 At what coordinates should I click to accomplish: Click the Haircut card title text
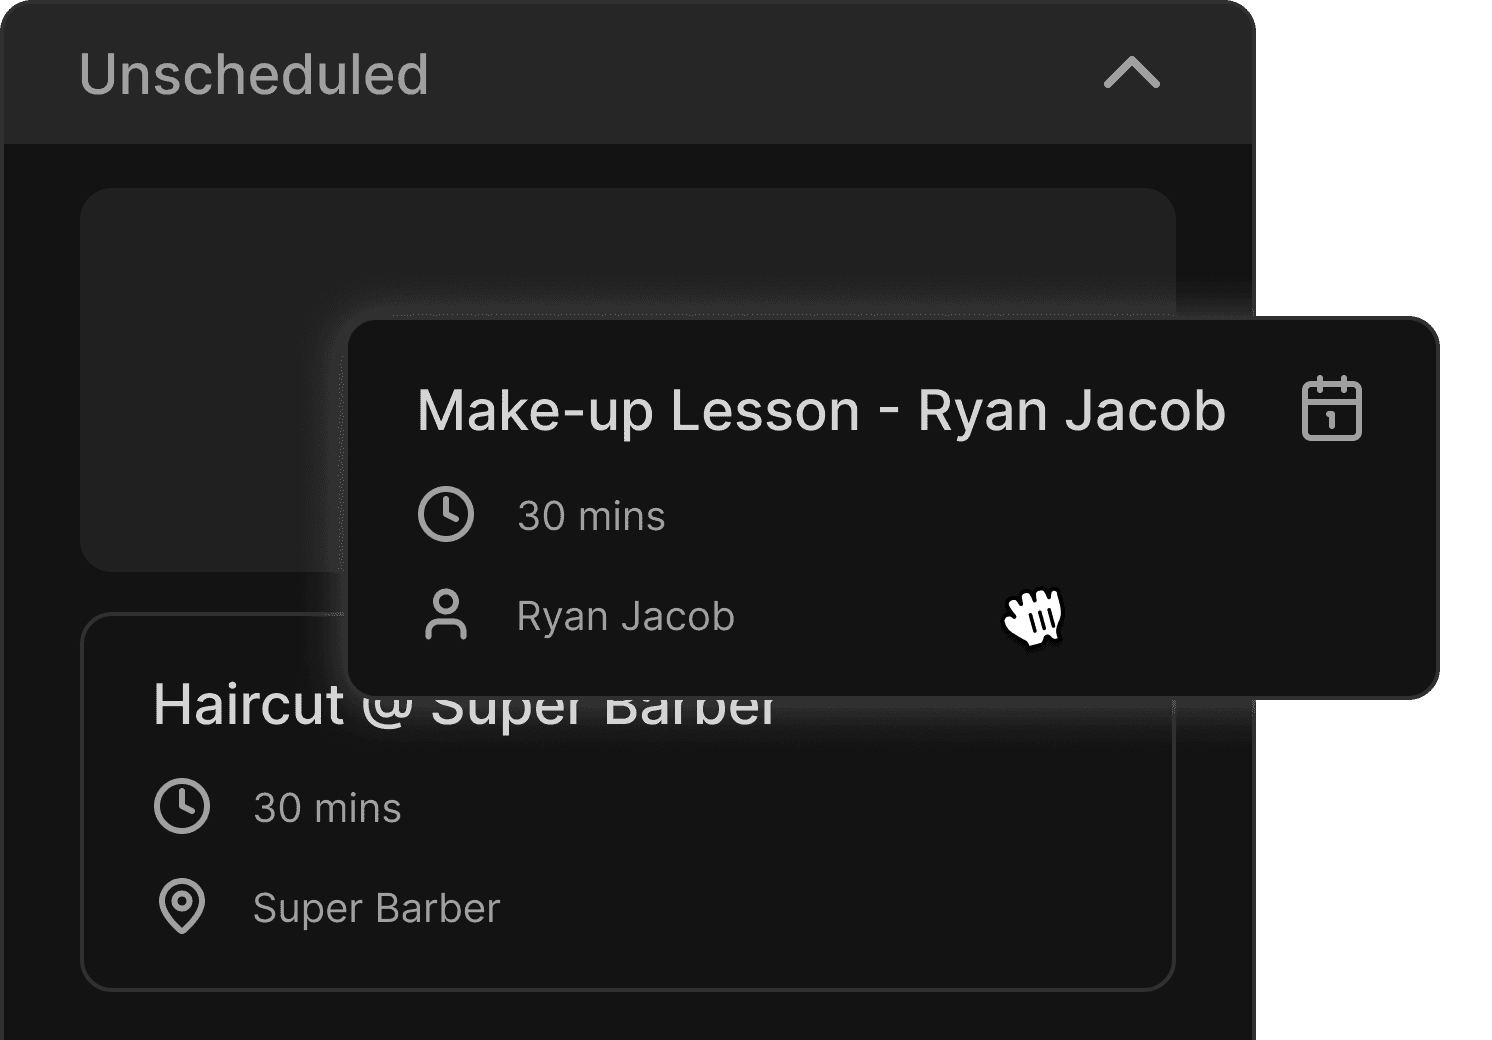pyautogui.click(x=465, y=706)
